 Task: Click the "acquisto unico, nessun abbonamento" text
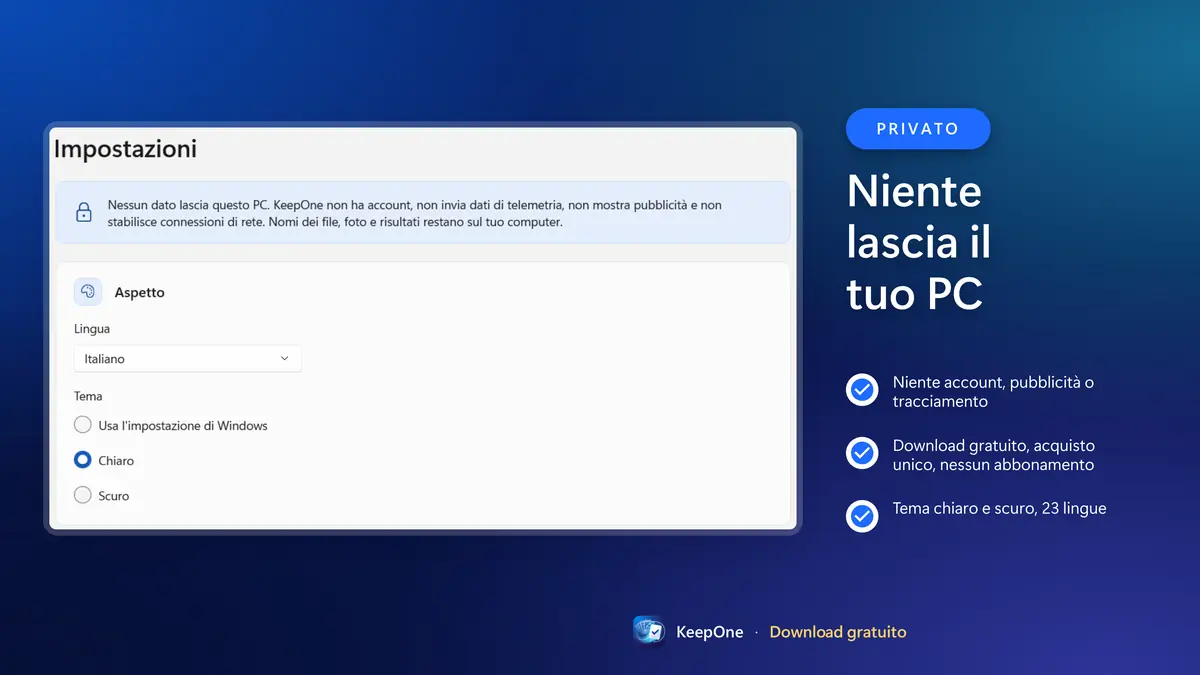pos(993,455)
